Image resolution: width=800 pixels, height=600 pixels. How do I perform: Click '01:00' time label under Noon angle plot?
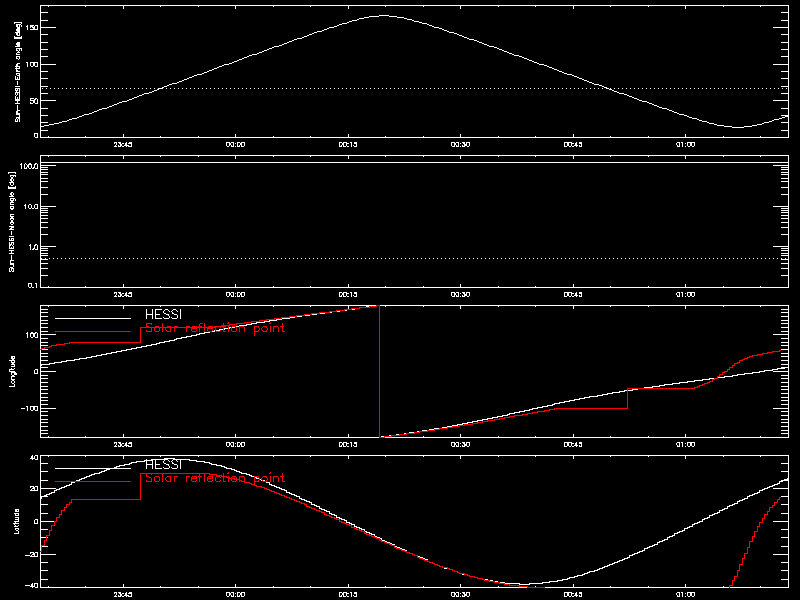685,294
